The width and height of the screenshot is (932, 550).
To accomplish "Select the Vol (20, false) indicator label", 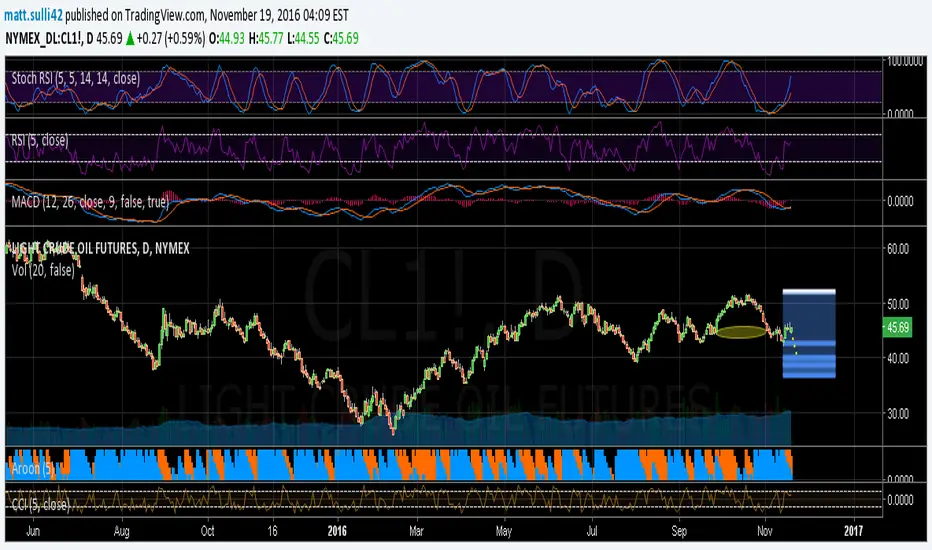I will pos(43,271).
